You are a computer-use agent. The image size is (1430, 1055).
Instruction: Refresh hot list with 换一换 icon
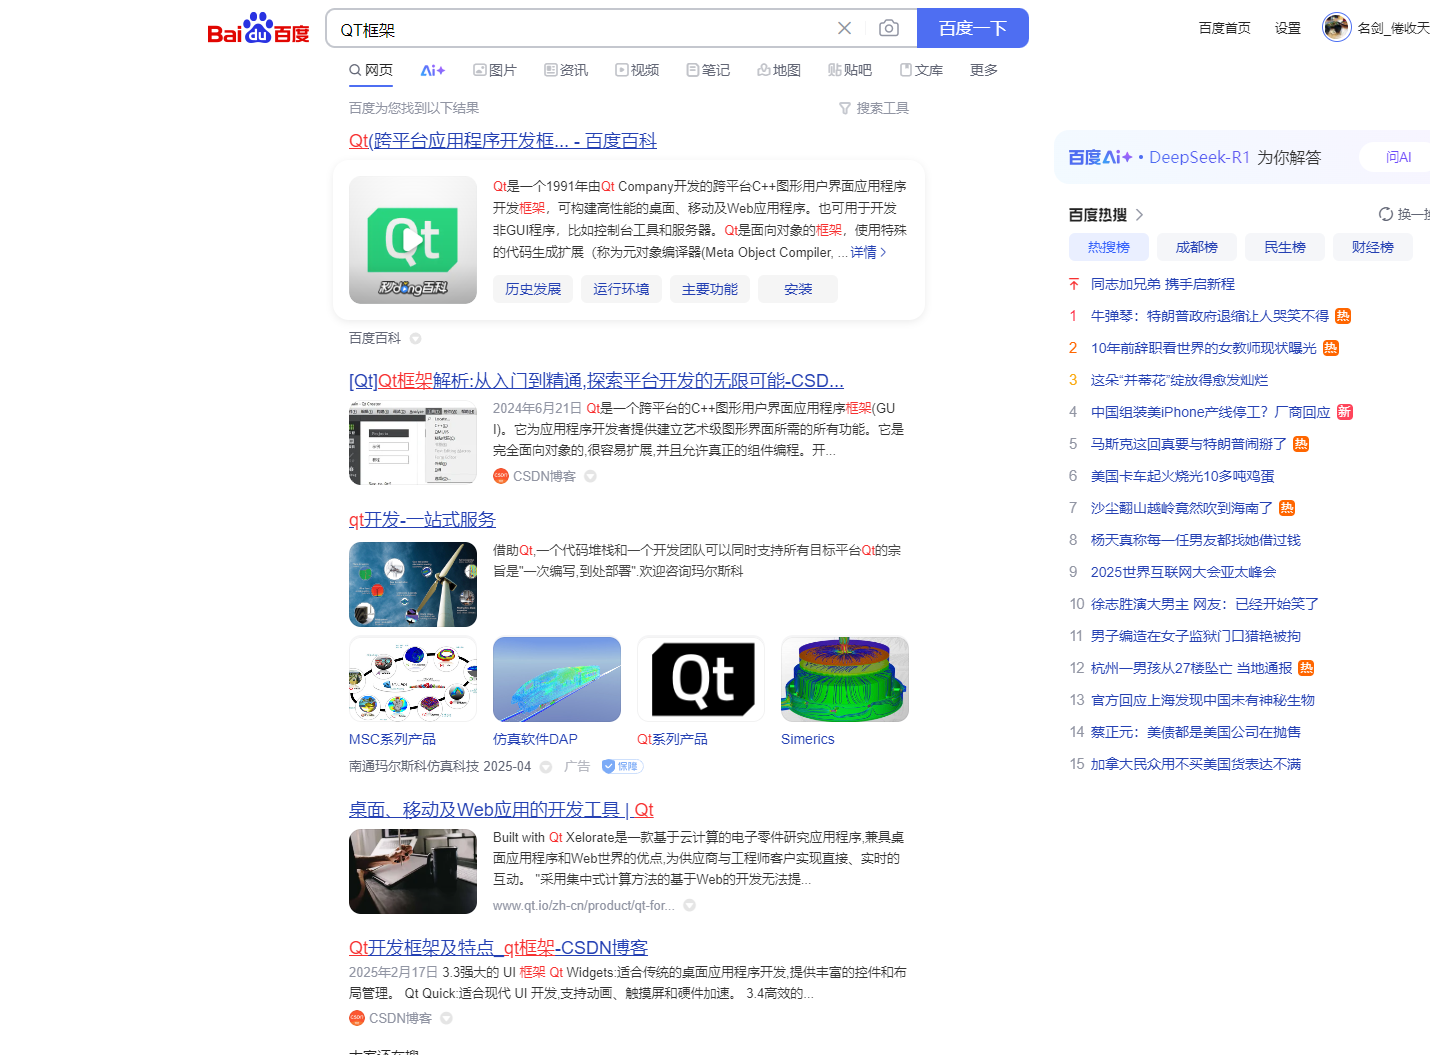1386,214
